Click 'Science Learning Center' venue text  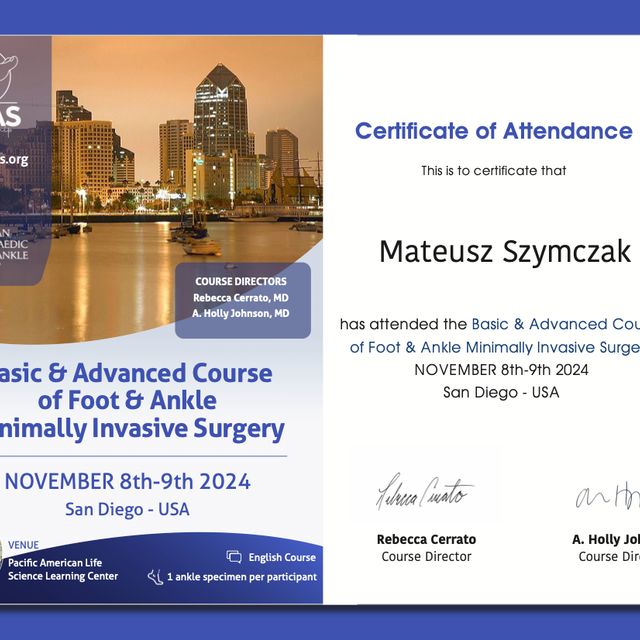[x=63, y=576]
